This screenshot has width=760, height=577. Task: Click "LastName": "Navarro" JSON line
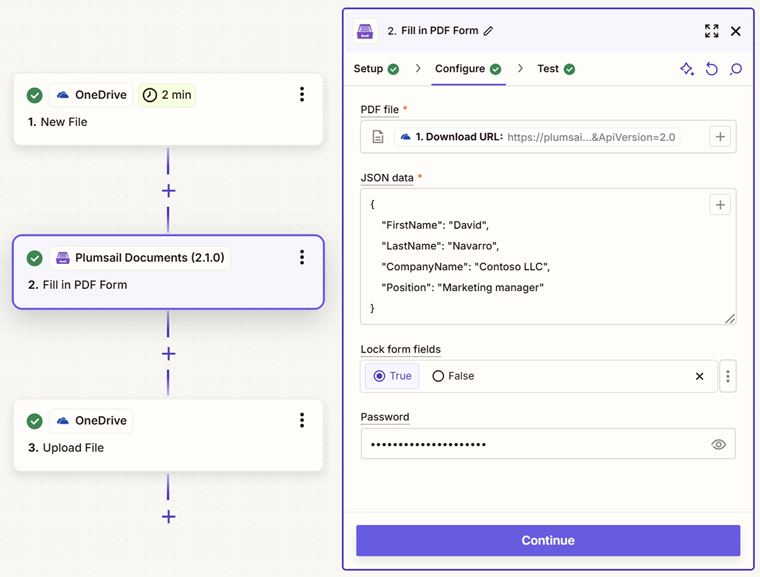440,246
